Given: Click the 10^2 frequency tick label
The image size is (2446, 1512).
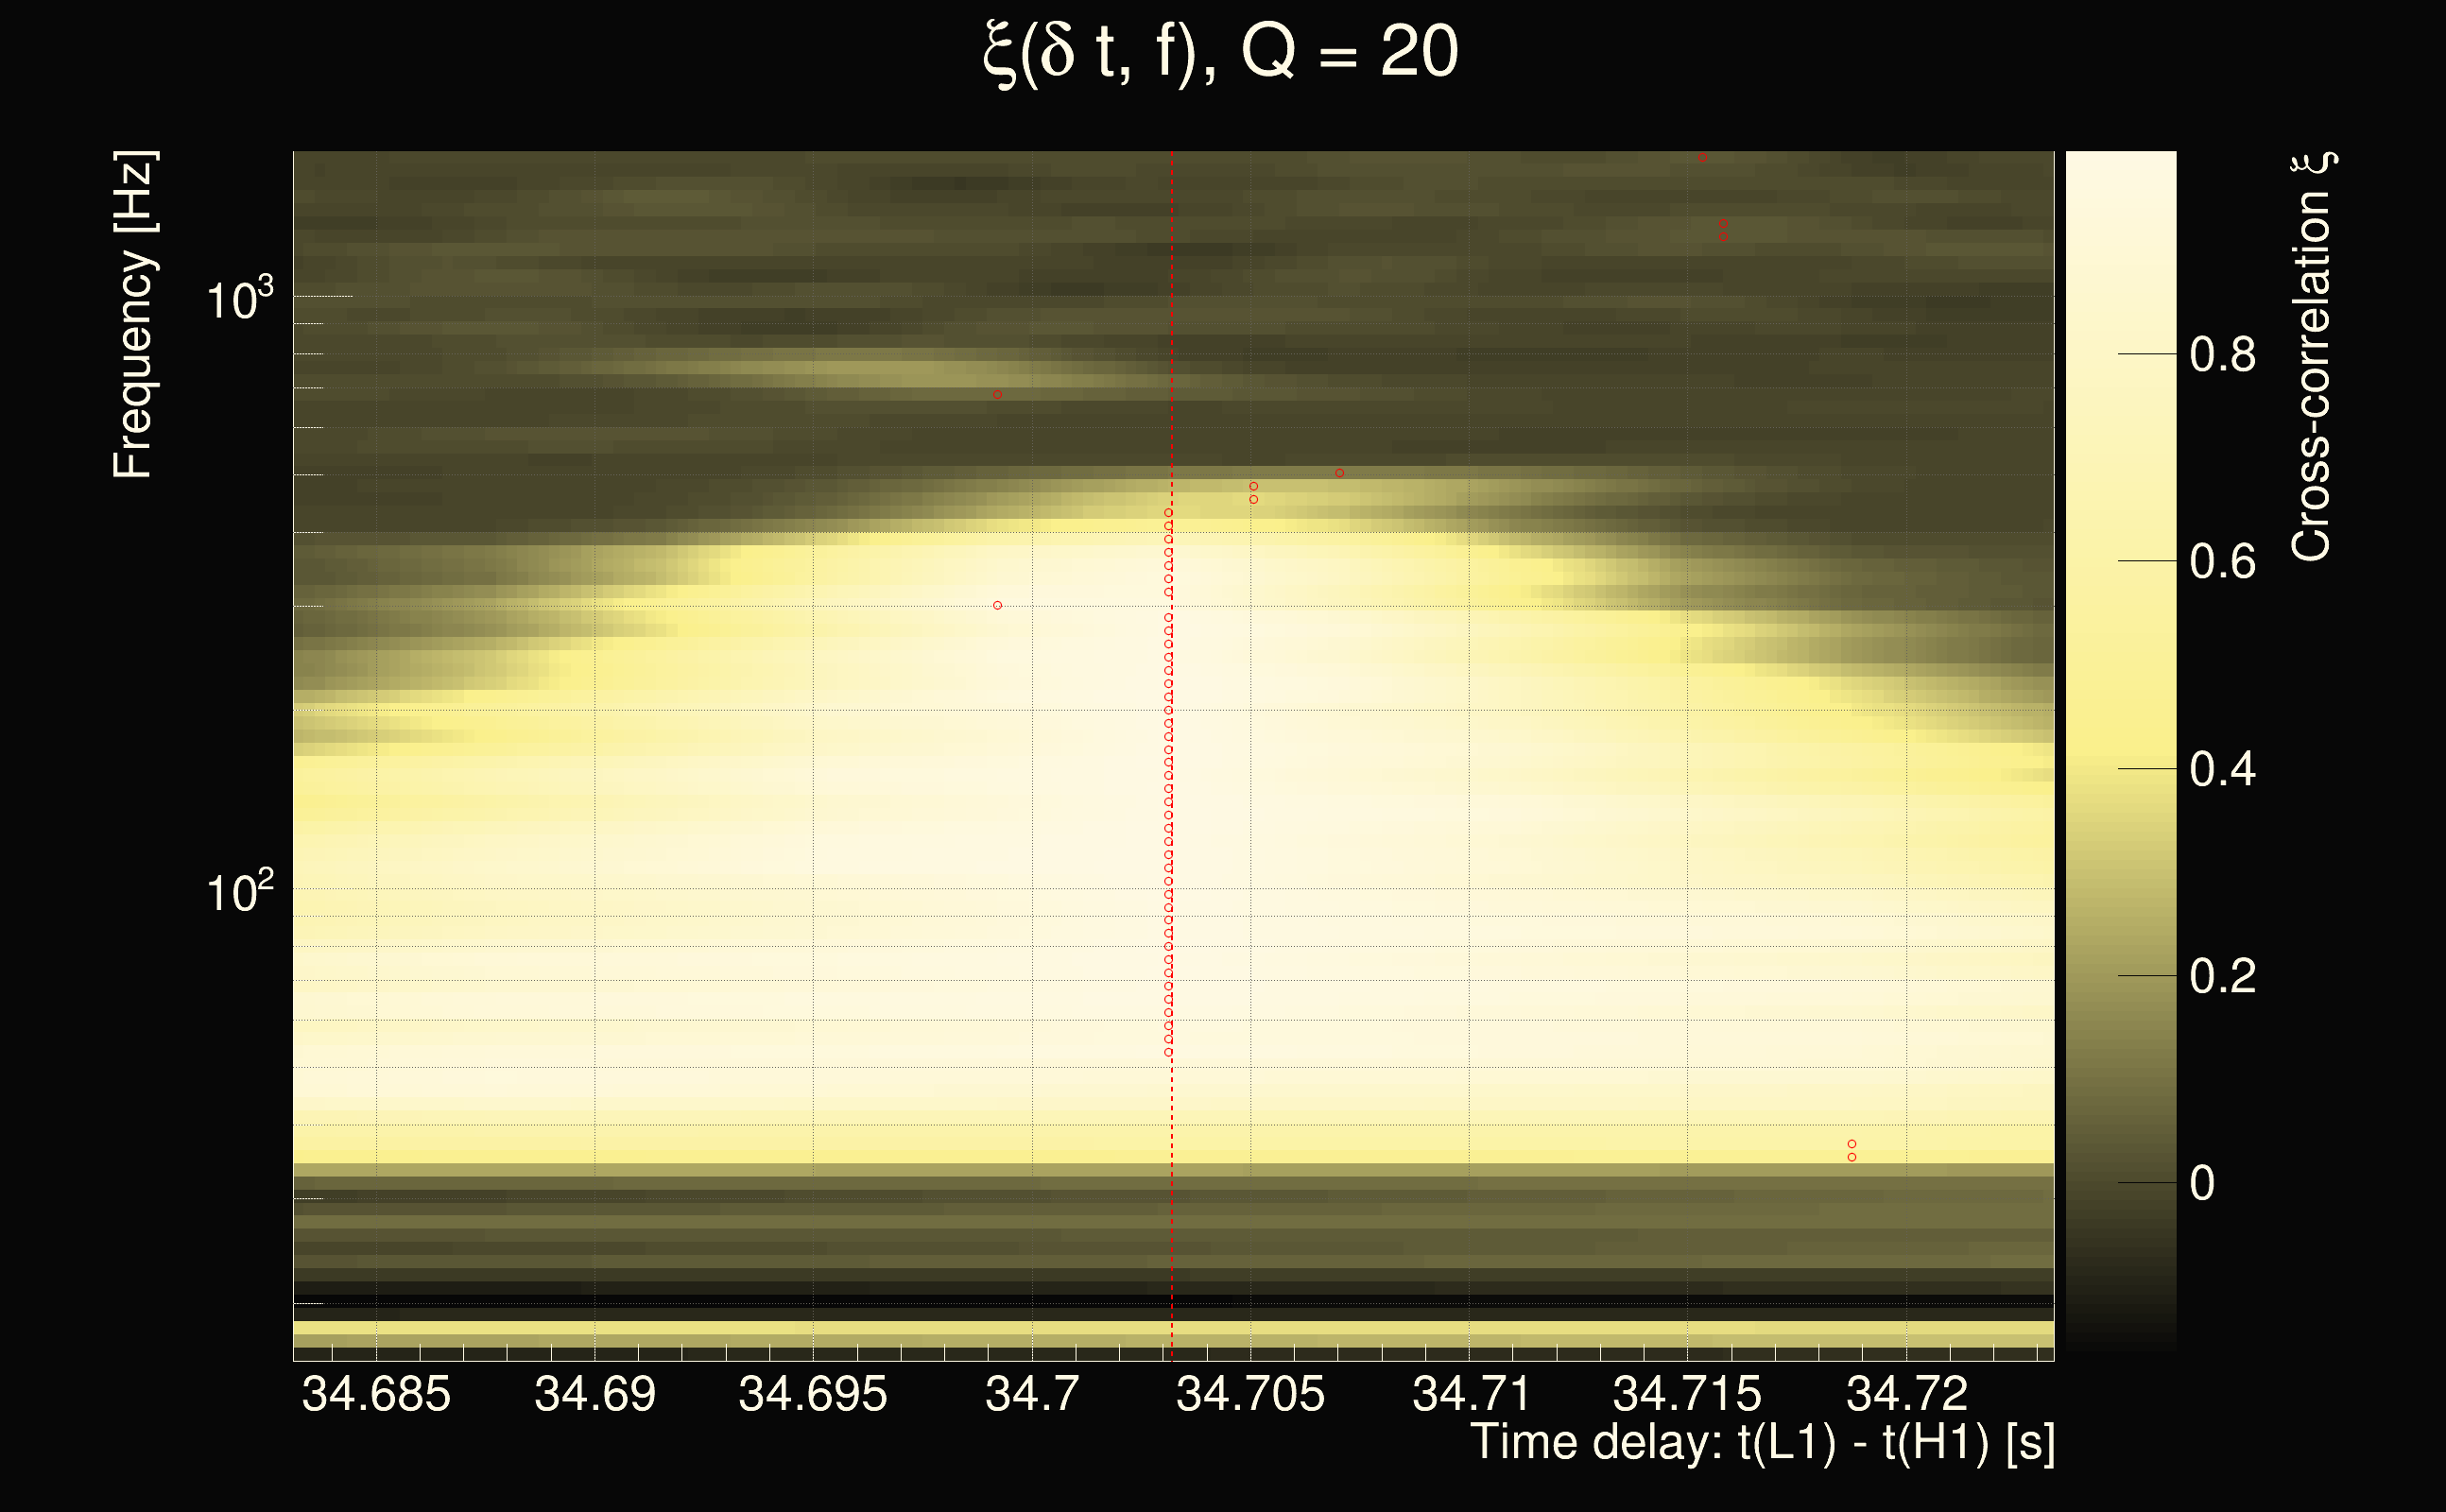Looking at the screenshot, I should tap(239, 891).
